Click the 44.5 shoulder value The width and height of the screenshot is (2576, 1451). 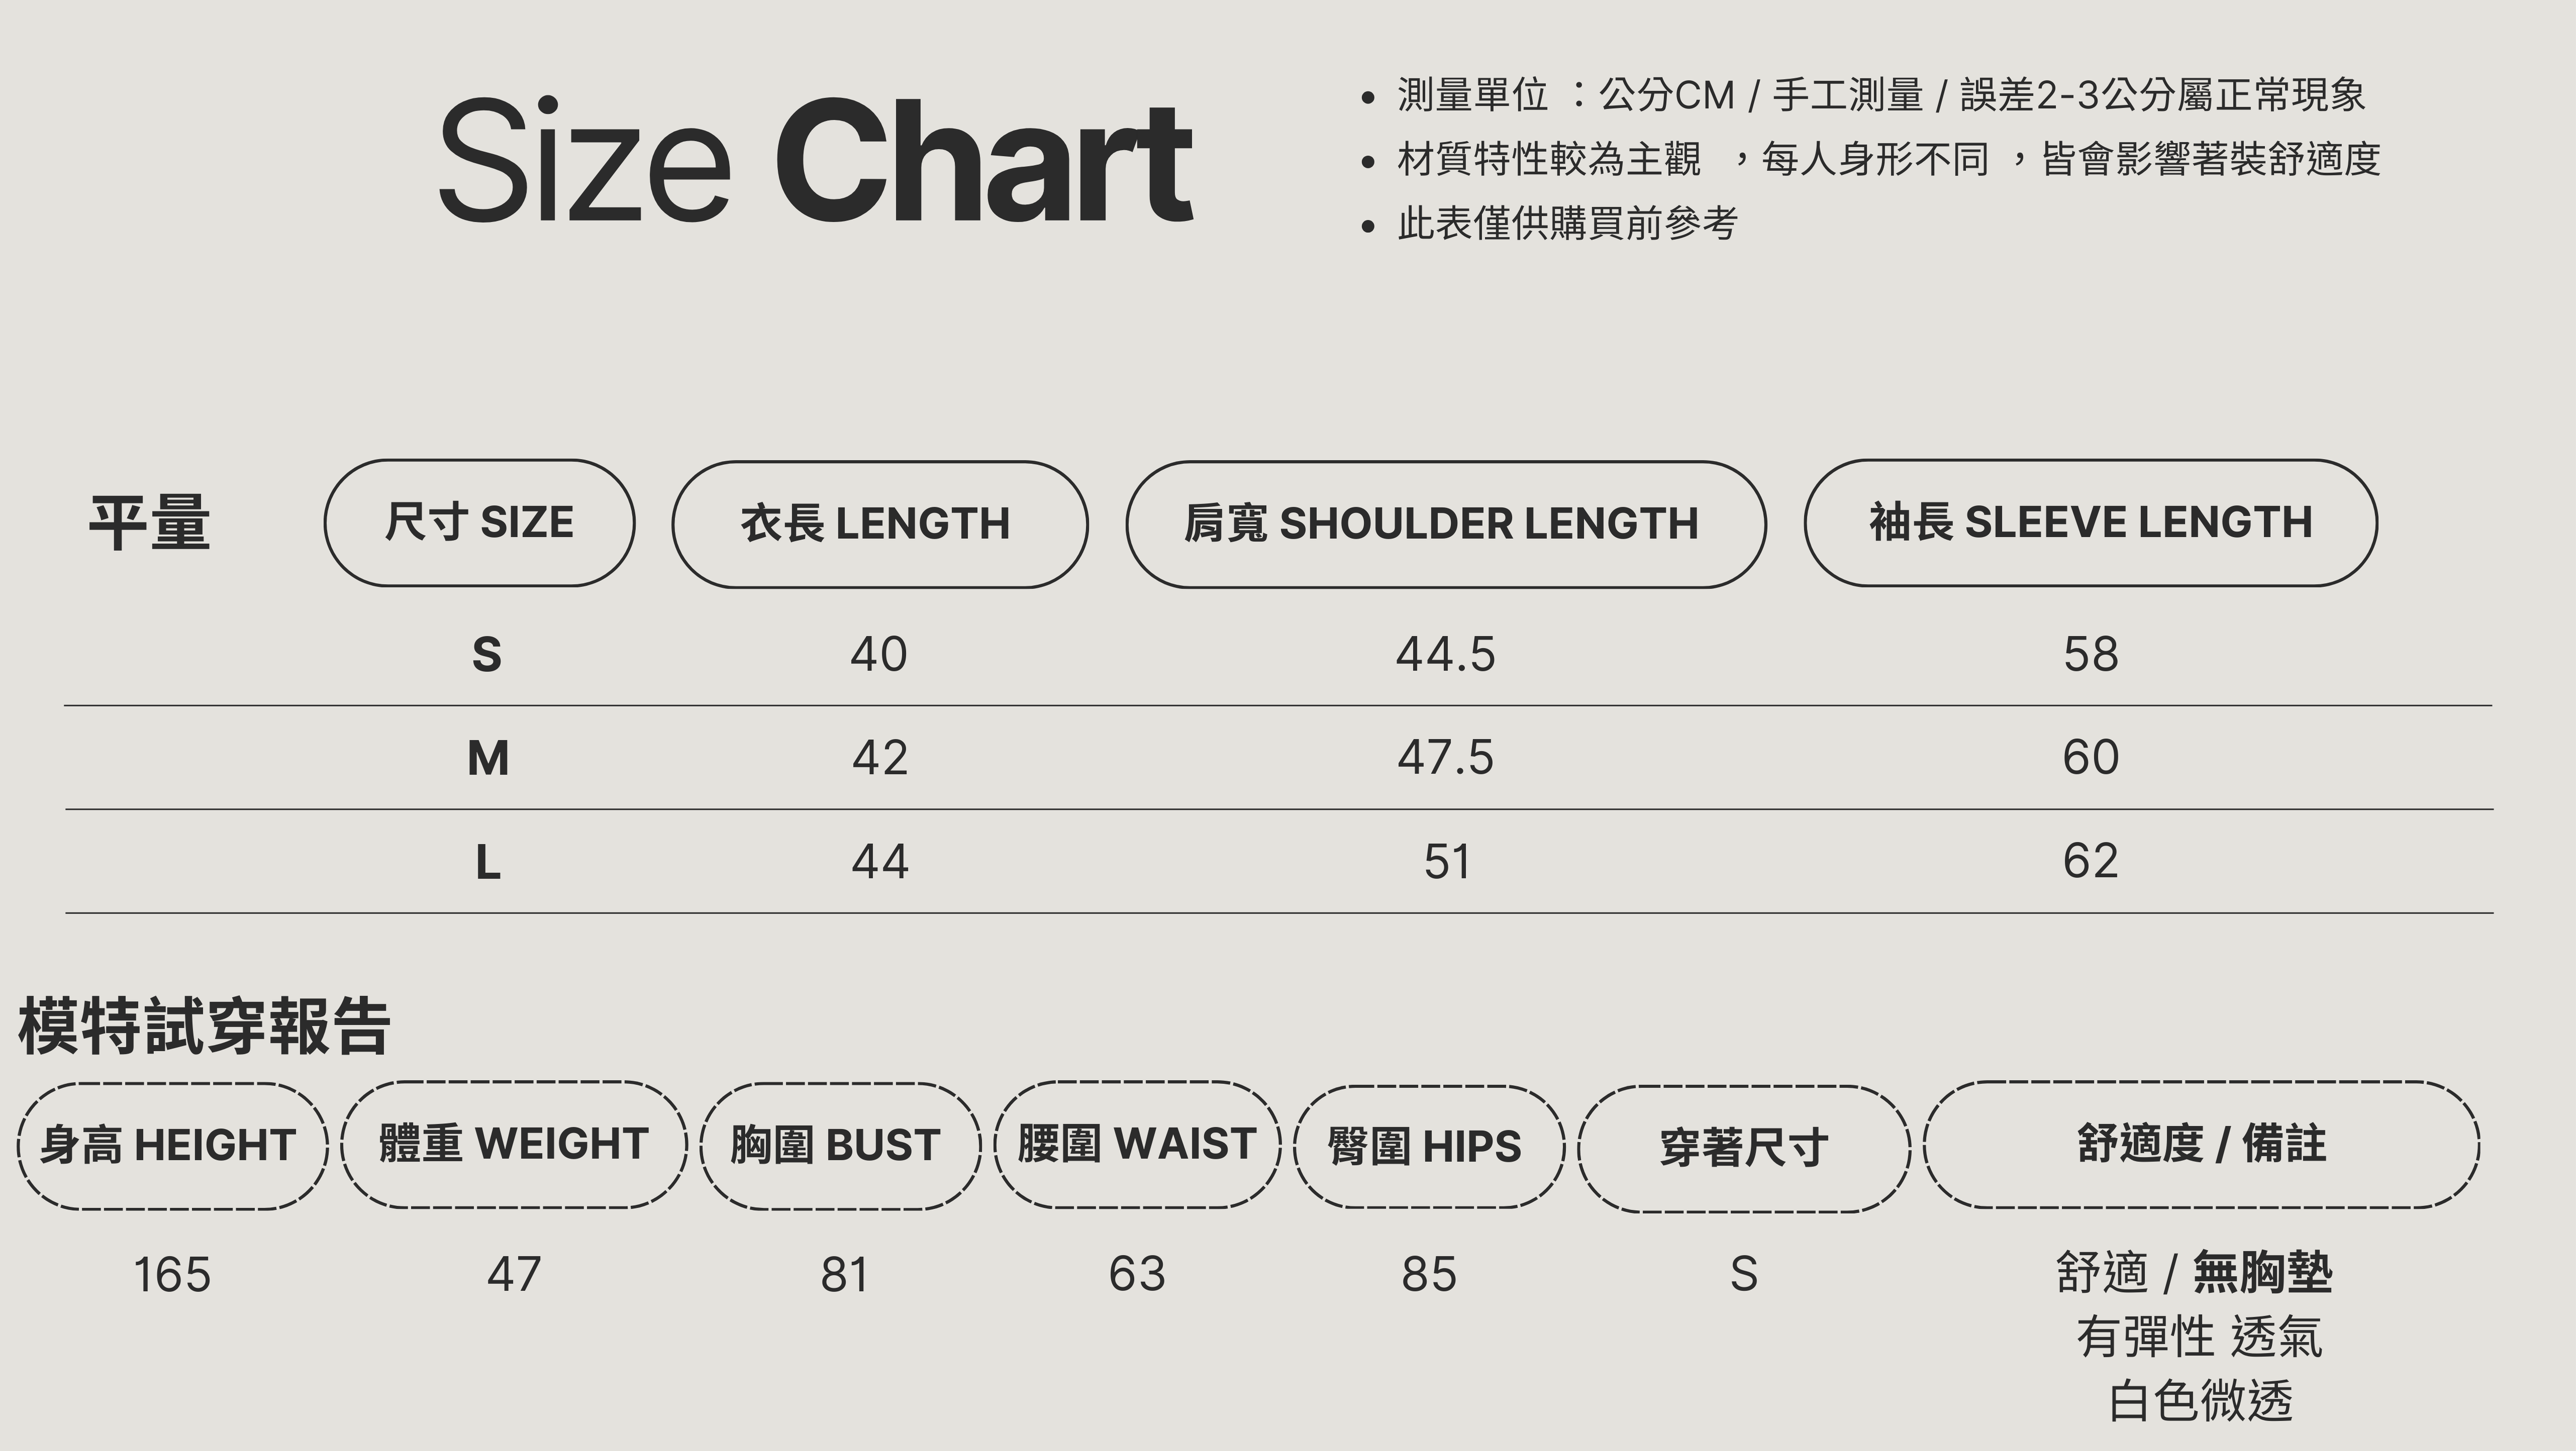[x=1445, y=655]
